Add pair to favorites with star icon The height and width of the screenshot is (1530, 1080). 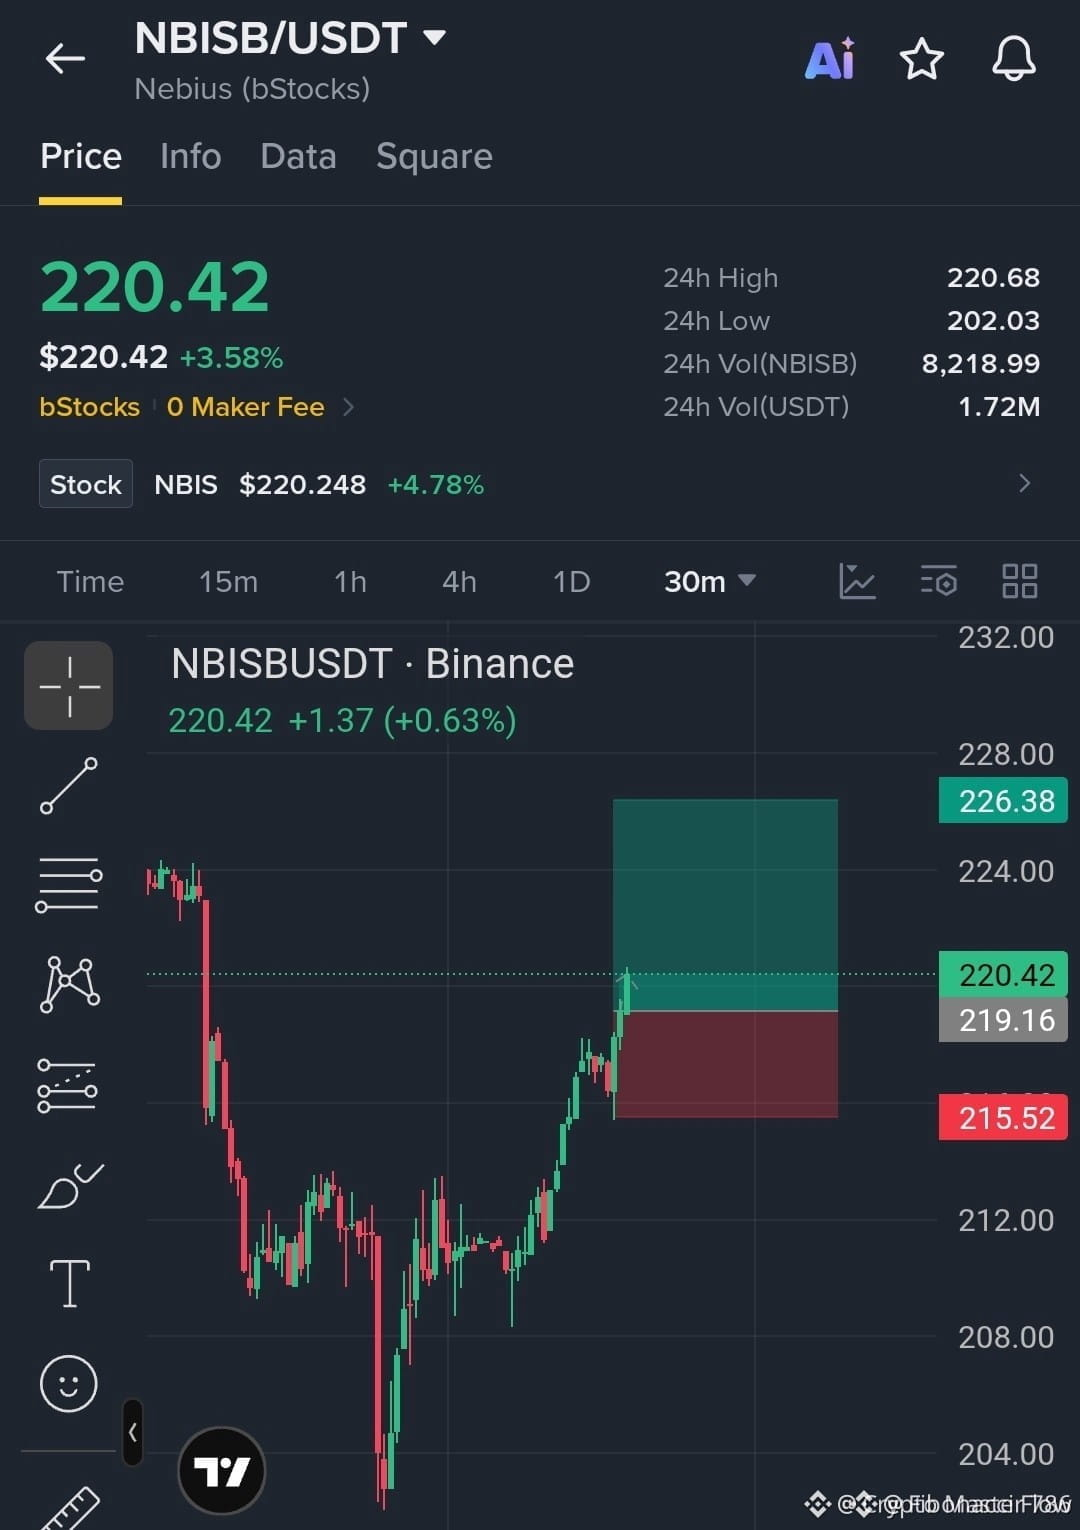pyautogui.click(x=921, y=59)
